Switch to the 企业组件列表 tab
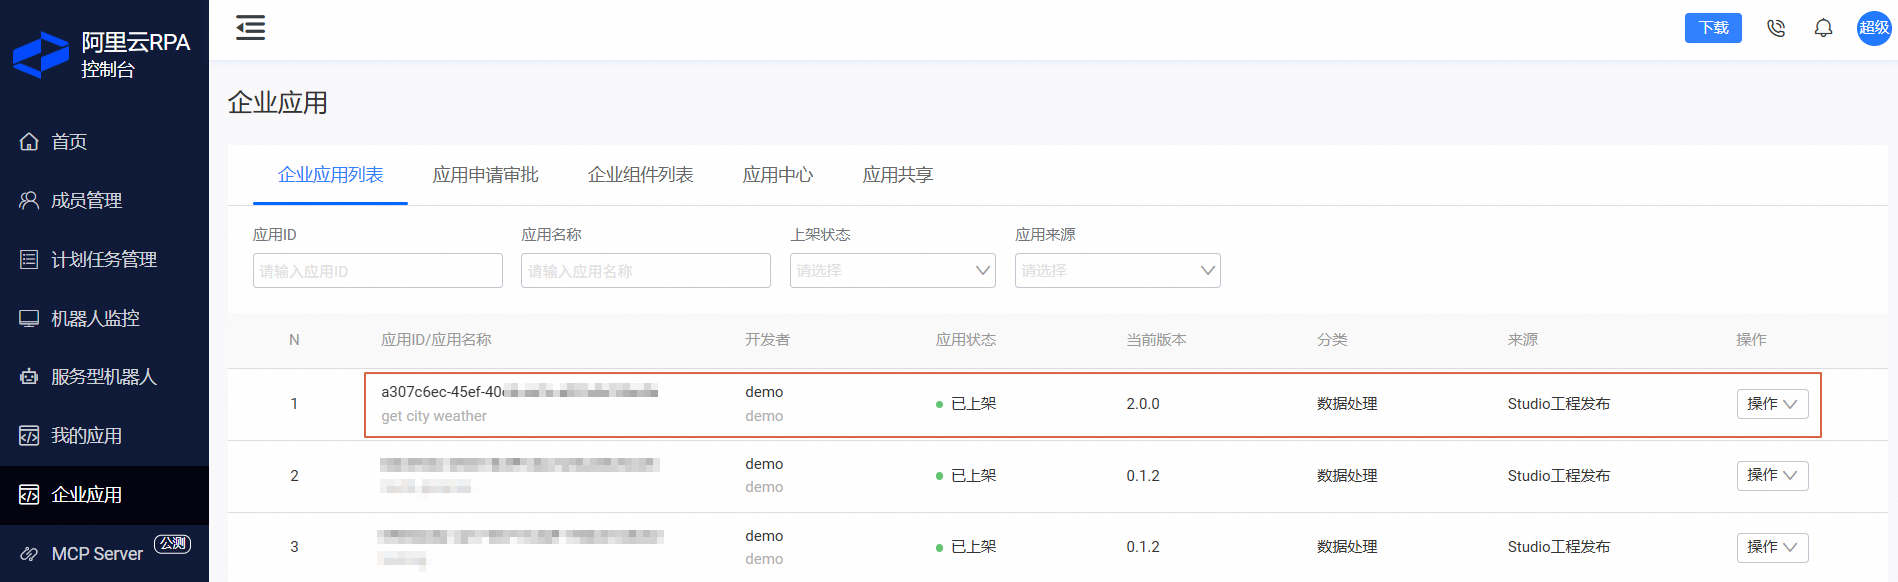Viewport: 1898px width, 582px height. pos(640,175)
